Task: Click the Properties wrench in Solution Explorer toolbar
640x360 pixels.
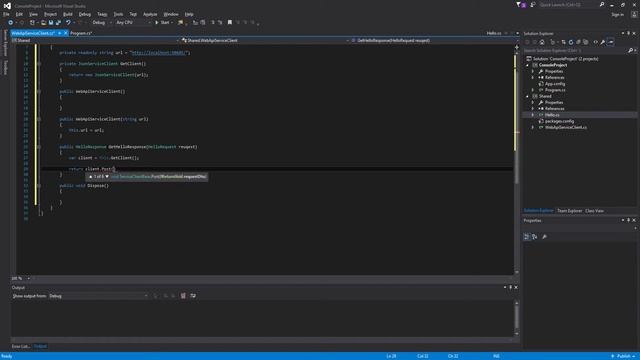Action: 603,42
